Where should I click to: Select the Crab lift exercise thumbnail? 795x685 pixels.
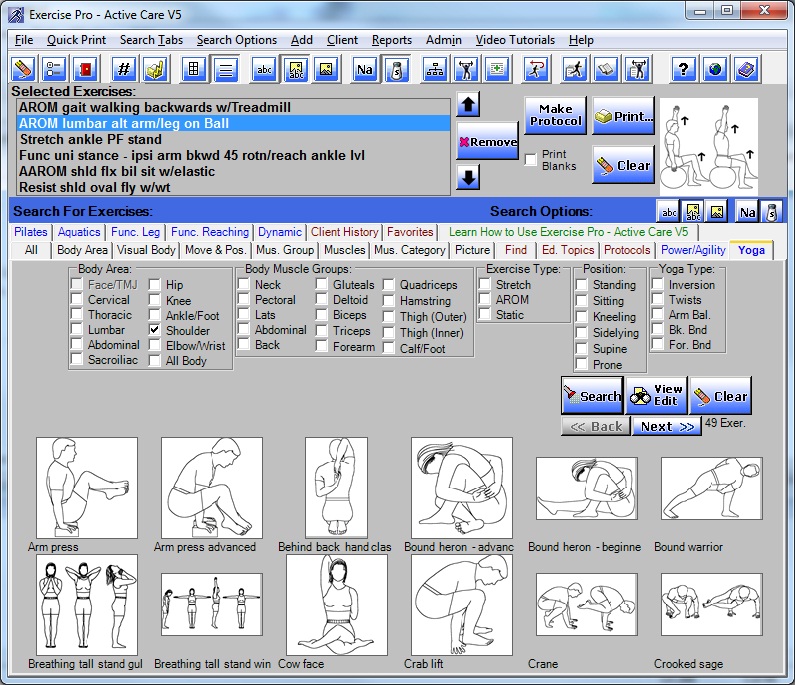(x=462, y=604)
